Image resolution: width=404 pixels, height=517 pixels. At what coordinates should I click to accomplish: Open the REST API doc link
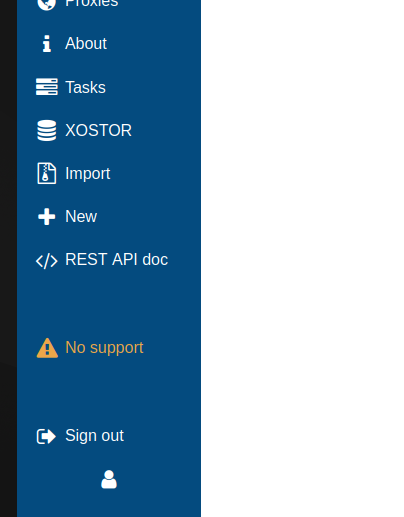[117, 260]
